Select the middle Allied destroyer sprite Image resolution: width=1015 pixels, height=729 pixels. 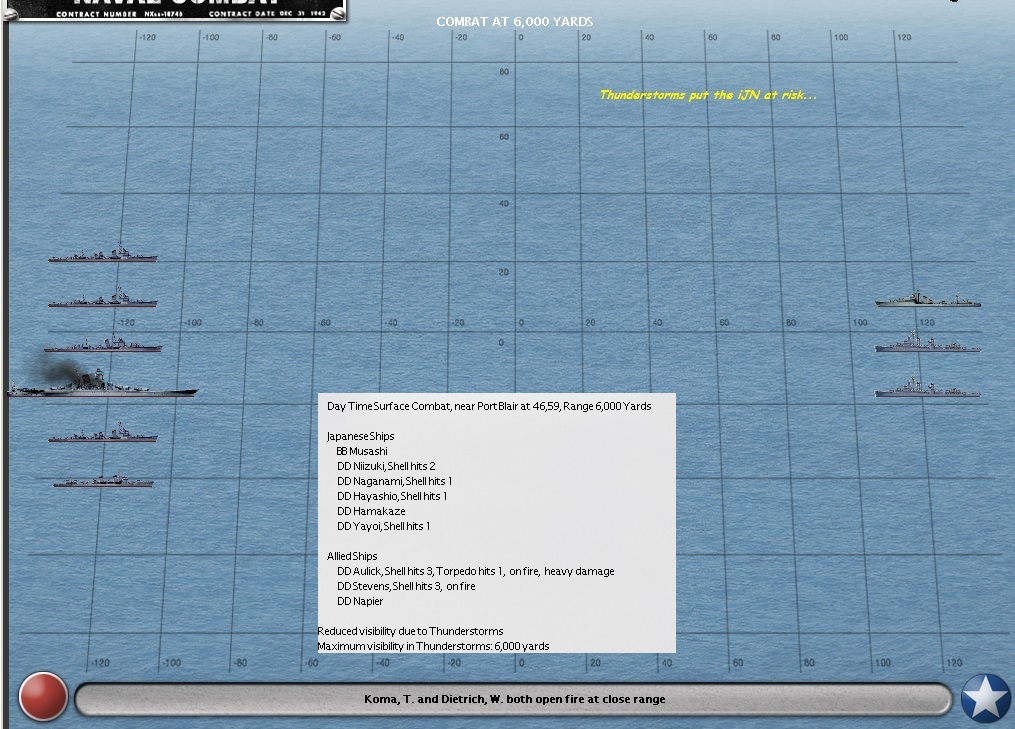point(928,342)
